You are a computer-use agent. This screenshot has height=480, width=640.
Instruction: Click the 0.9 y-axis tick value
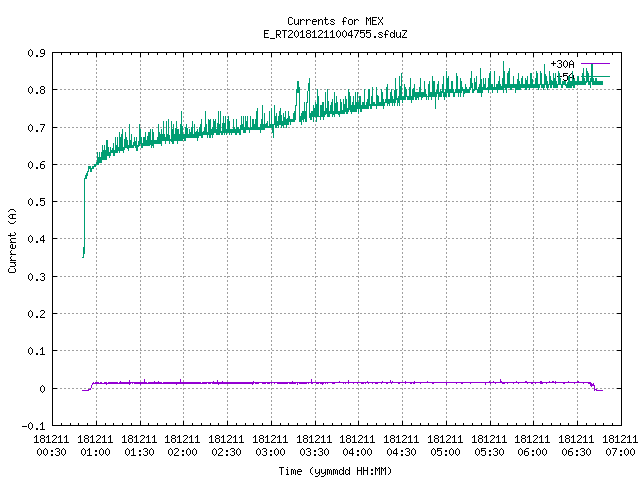pos(36,53)
